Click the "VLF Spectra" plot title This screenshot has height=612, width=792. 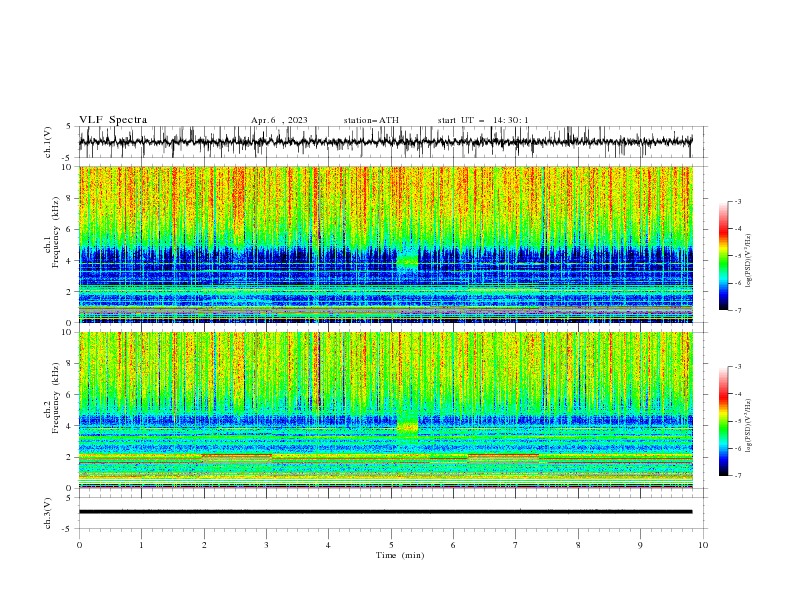tap(113, 120)
